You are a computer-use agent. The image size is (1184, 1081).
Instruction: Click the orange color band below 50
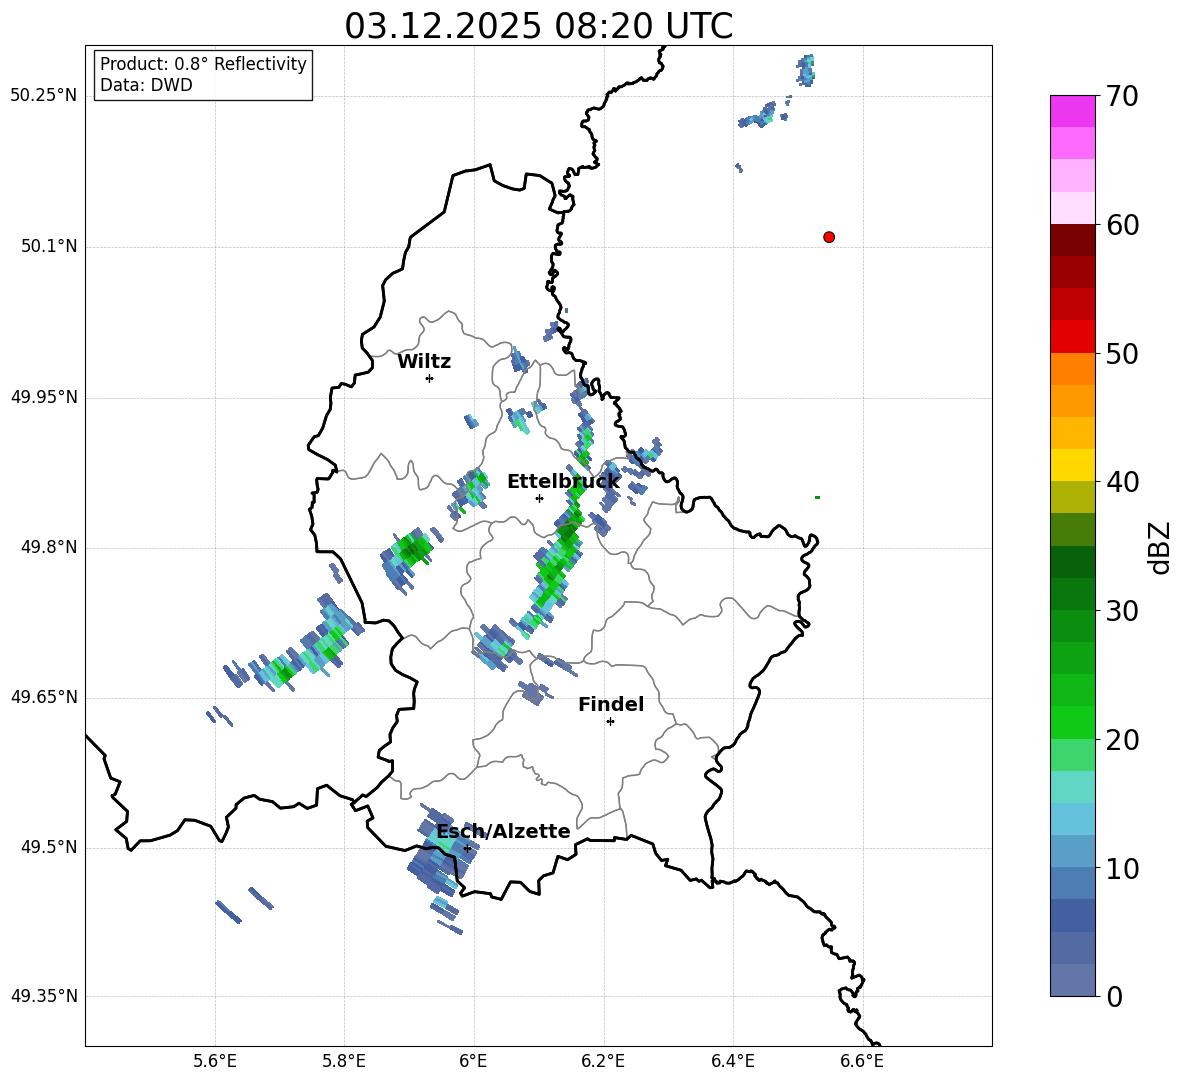tap(1072, 368)
